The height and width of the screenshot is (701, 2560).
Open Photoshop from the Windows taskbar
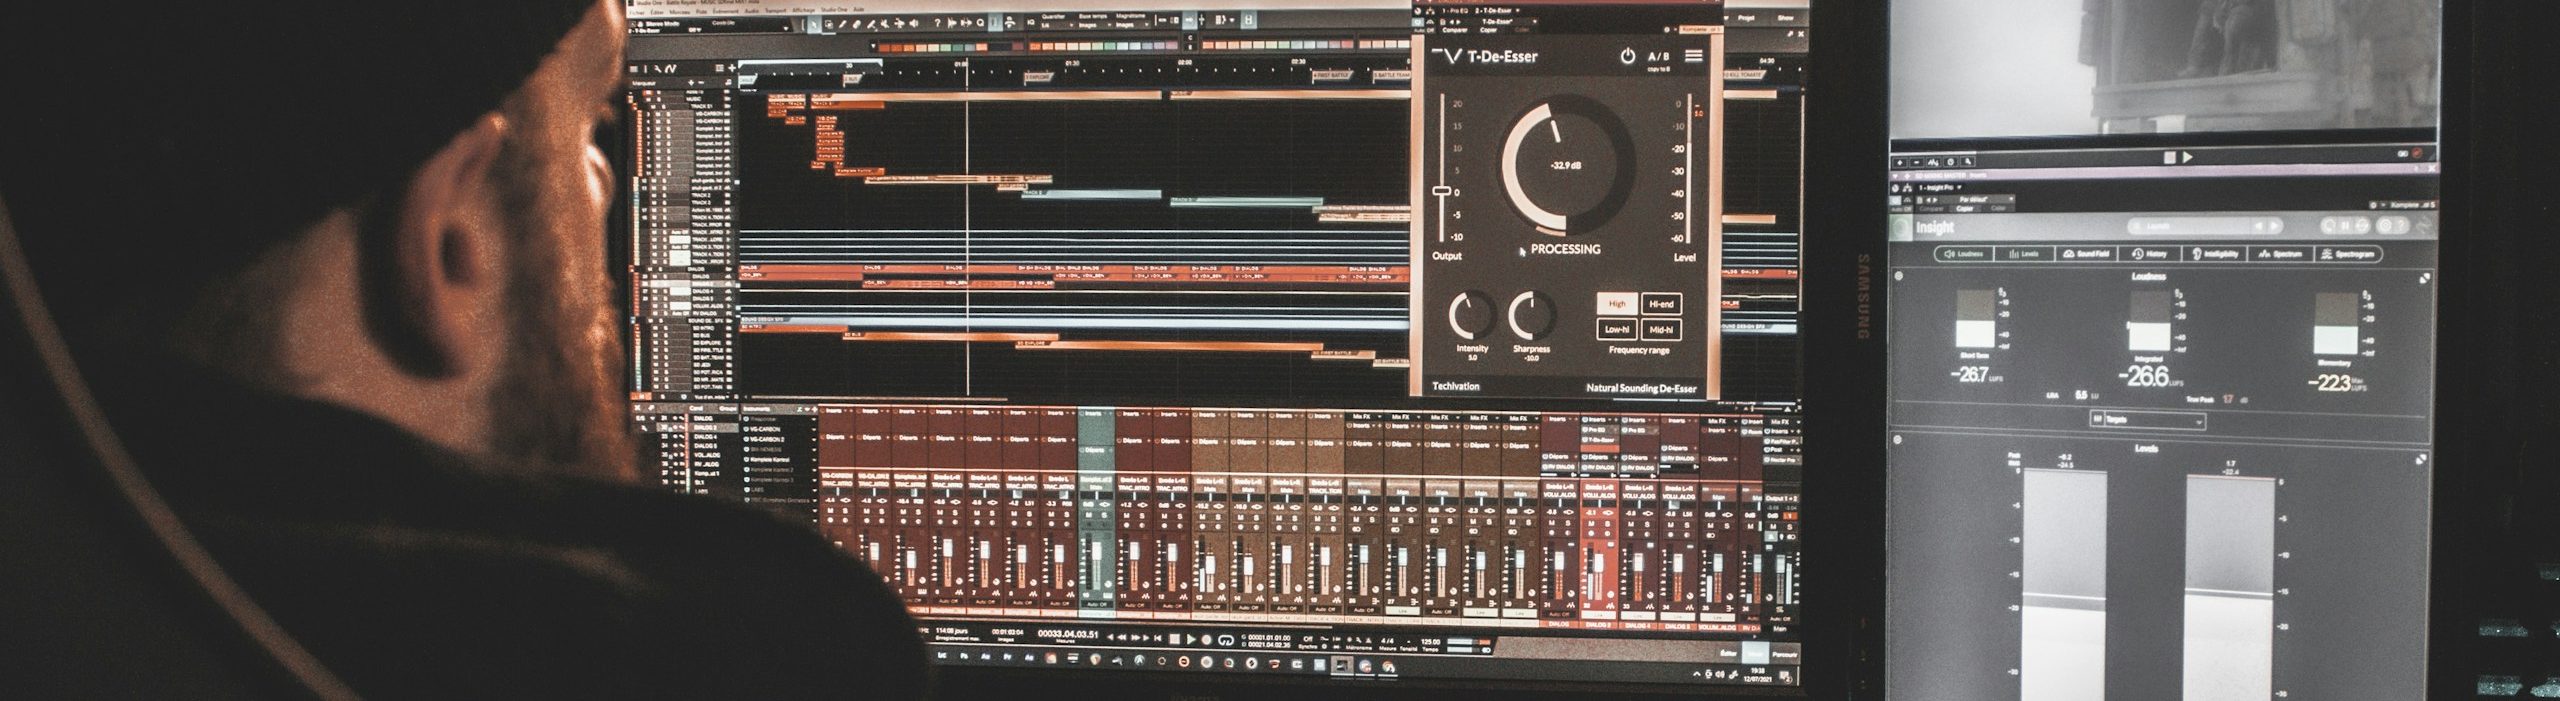[963, 656]
